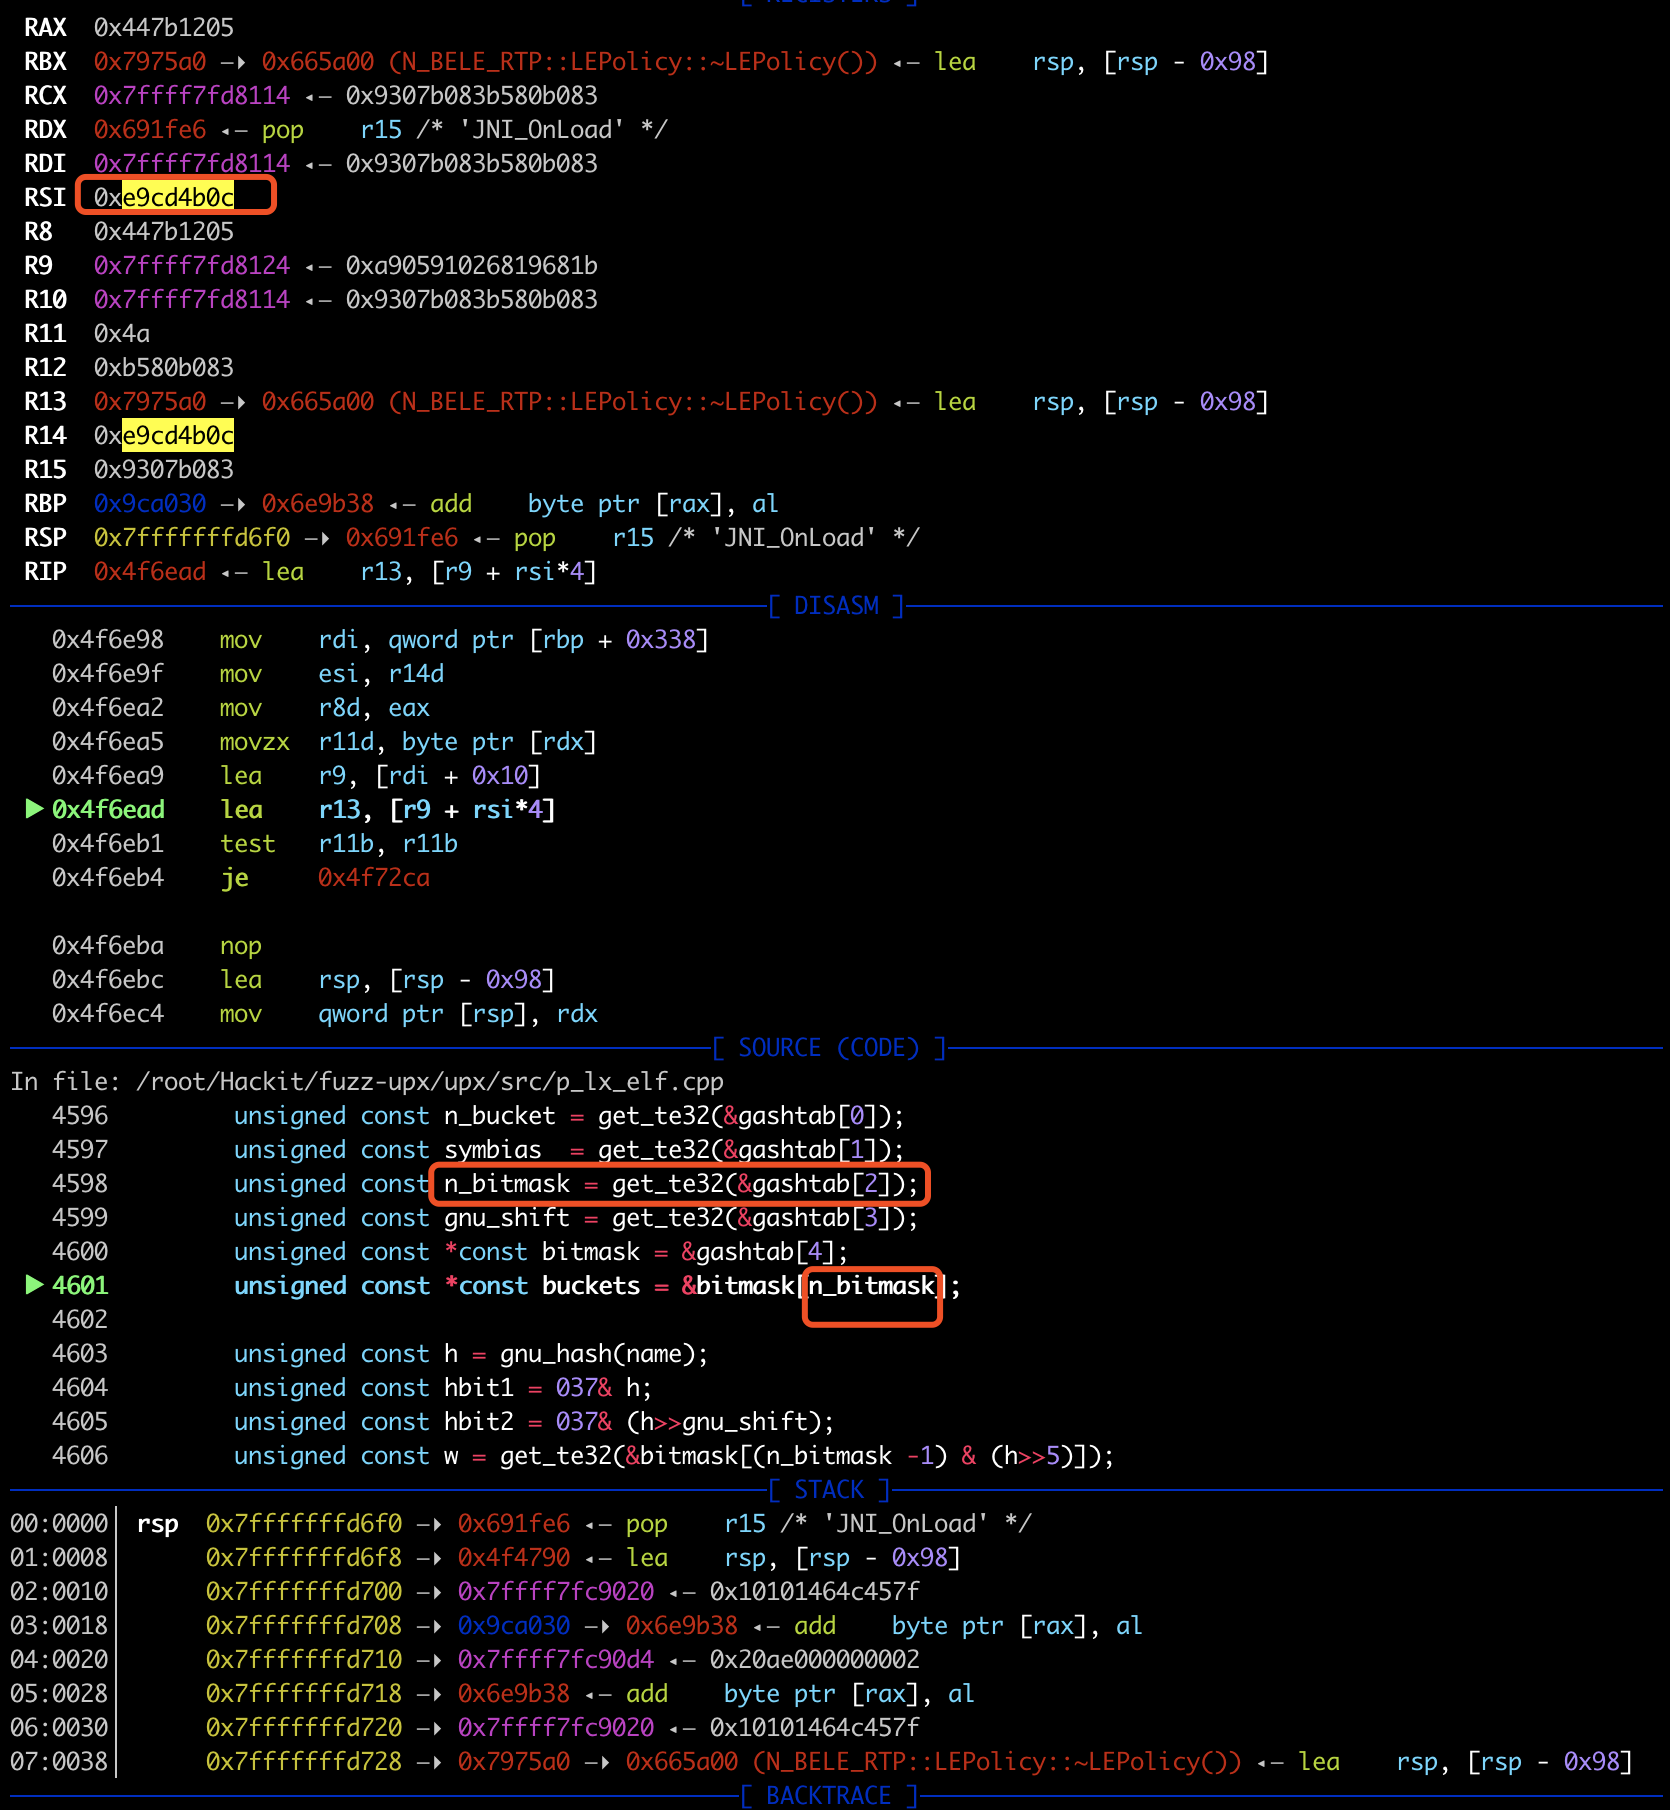Click the current instruction address 0x4f6ead in disassembly
Screen dimensions: 1670x1810
point(108,810)
